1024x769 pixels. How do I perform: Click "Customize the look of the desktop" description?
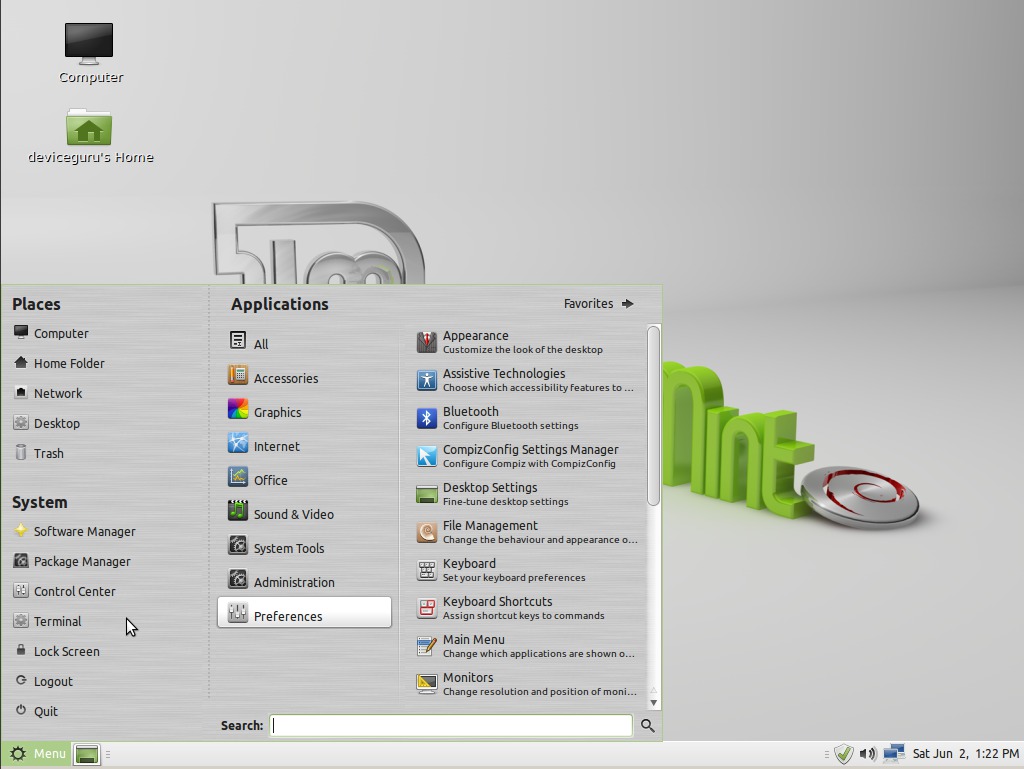(522, 350)
